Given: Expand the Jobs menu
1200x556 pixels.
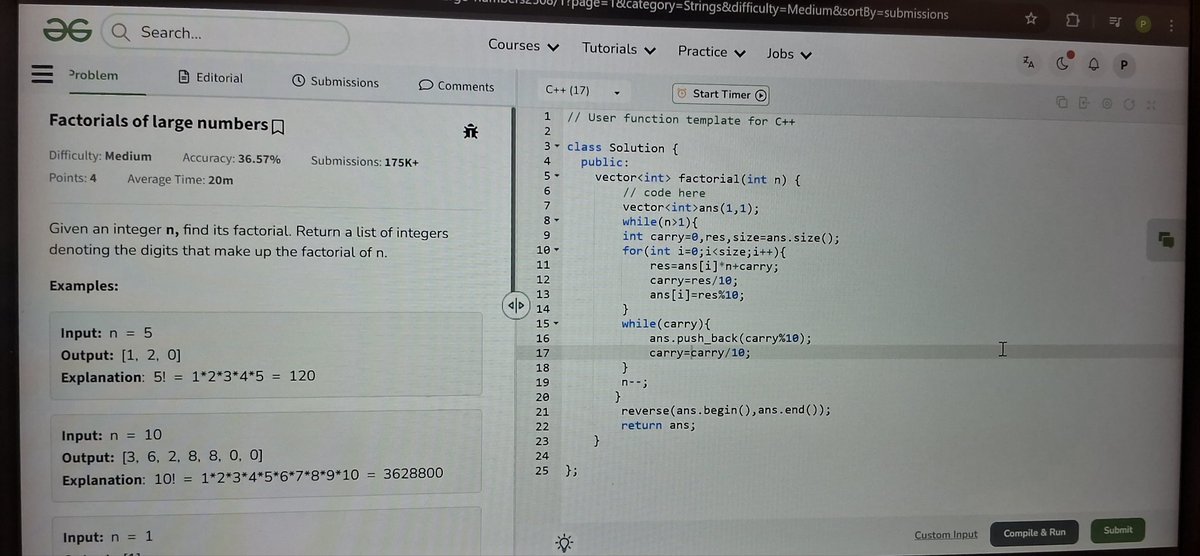Looking at the screenshot, I should coord(789,53).
